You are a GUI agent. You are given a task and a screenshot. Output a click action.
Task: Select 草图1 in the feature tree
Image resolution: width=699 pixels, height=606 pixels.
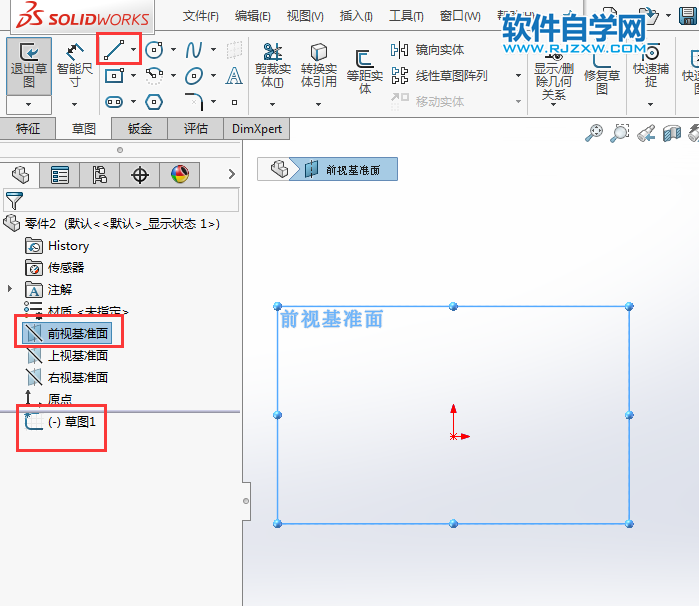[x=61, y=421]
